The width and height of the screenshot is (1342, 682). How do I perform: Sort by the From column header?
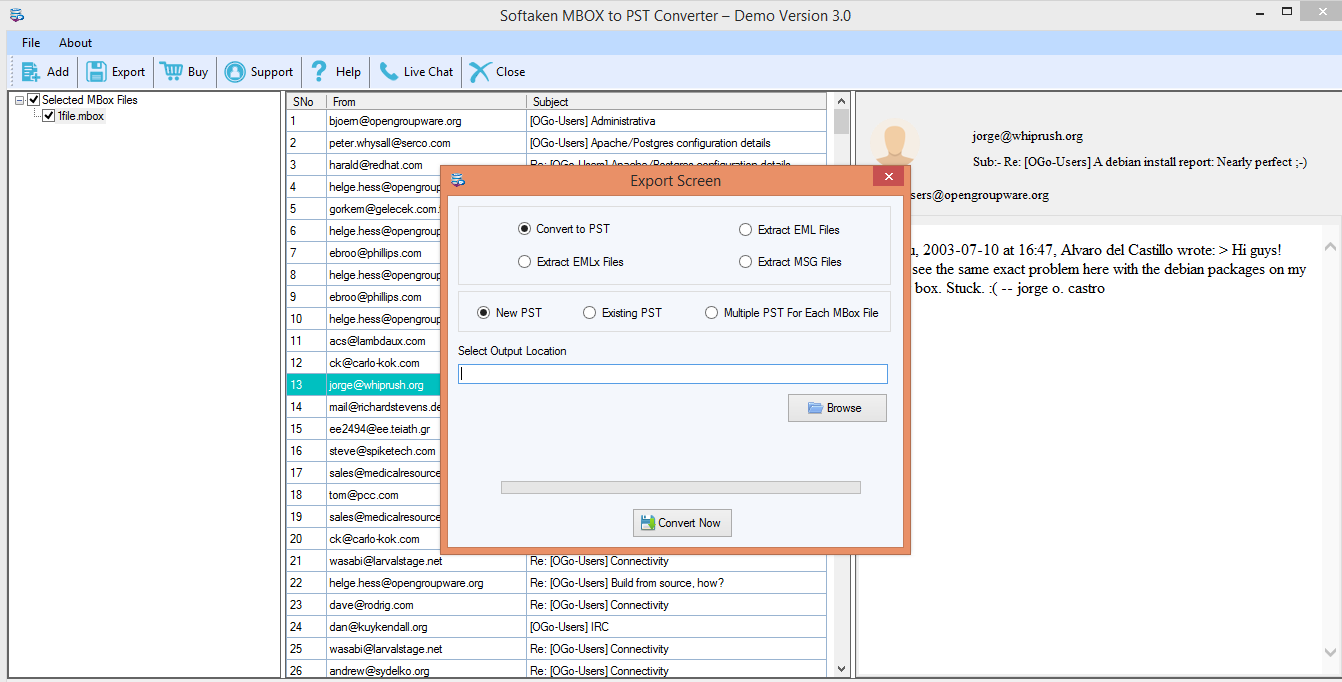click(427, 101)
